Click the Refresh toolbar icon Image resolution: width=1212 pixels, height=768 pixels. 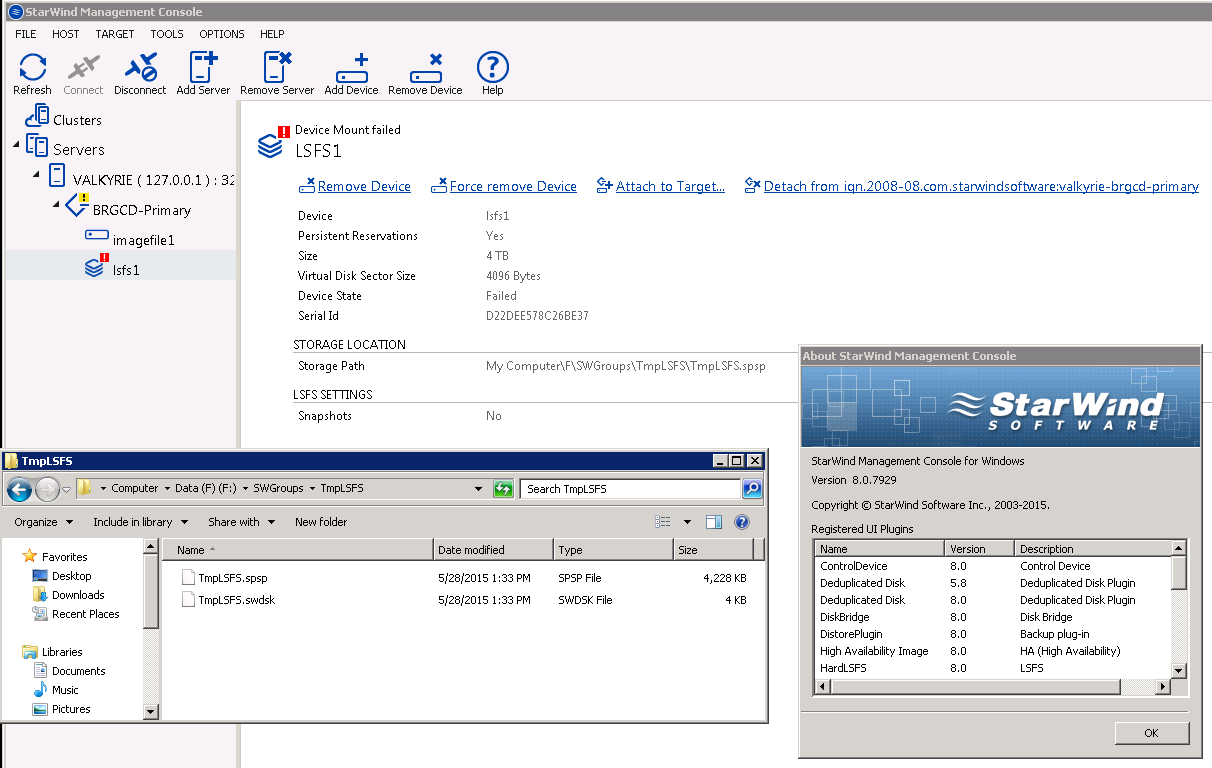click(x=32, y=68)
